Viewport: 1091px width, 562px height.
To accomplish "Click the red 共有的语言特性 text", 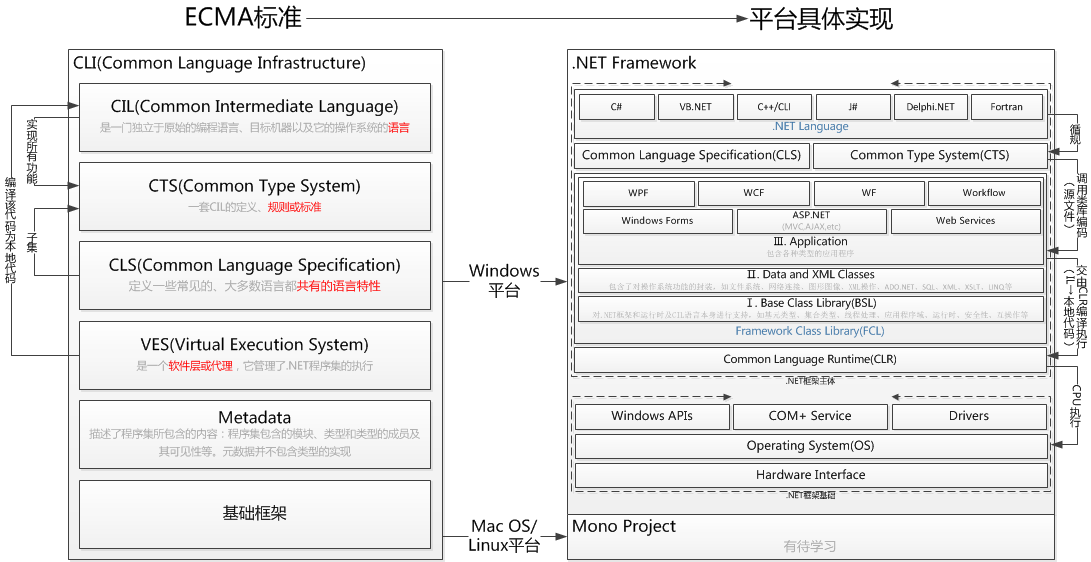I will [339, 286].
